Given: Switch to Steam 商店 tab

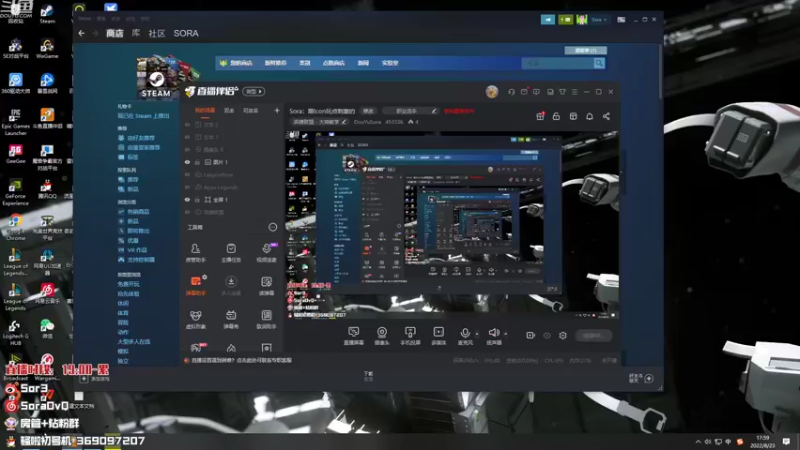Looking at the screenshot, I should tap(115, 33).
